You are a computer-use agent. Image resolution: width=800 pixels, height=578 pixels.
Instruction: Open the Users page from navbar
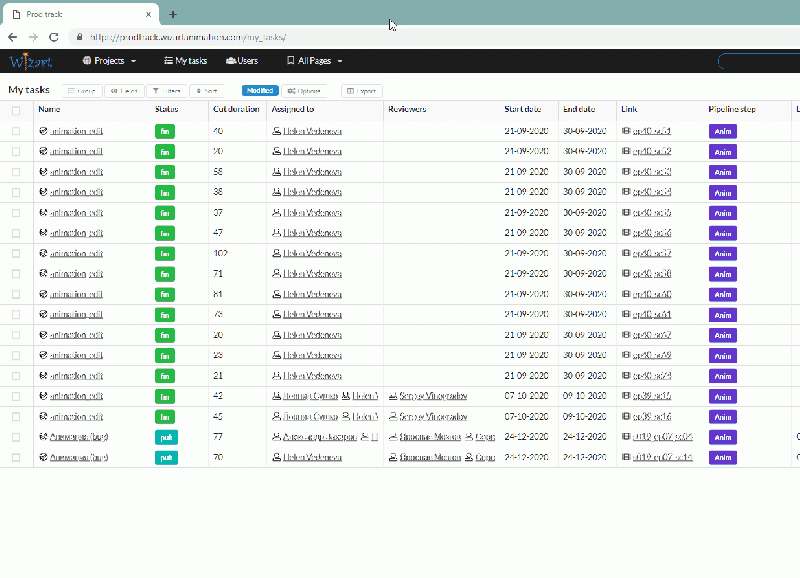242,61
